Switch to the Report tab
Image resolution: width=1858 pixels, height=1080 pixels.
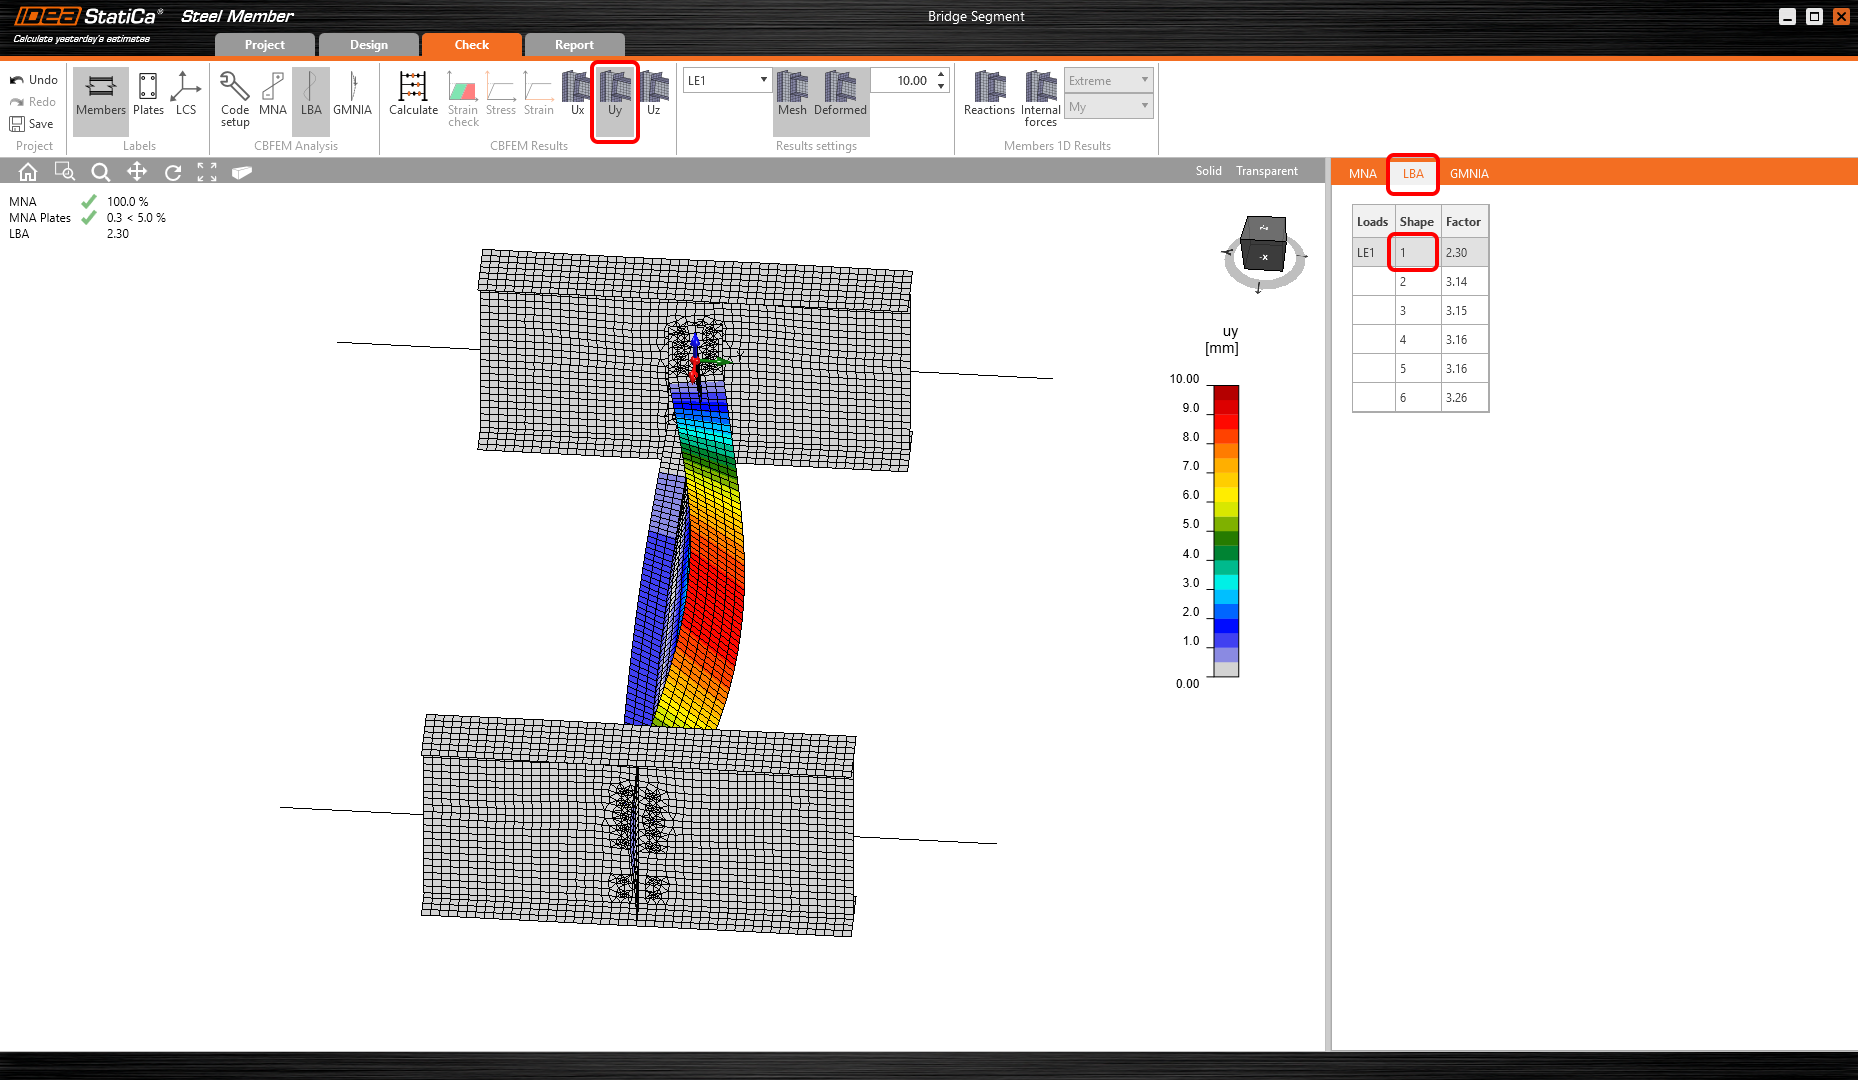pyautogui.click(x=574, y=45)
